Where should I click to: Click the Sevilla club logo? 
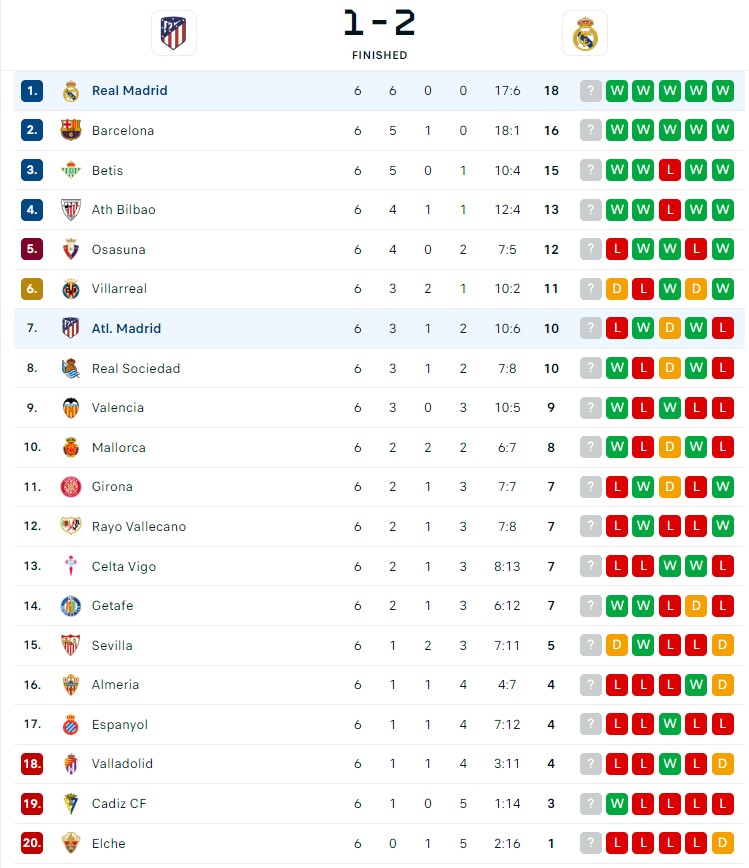click(70, 645)
